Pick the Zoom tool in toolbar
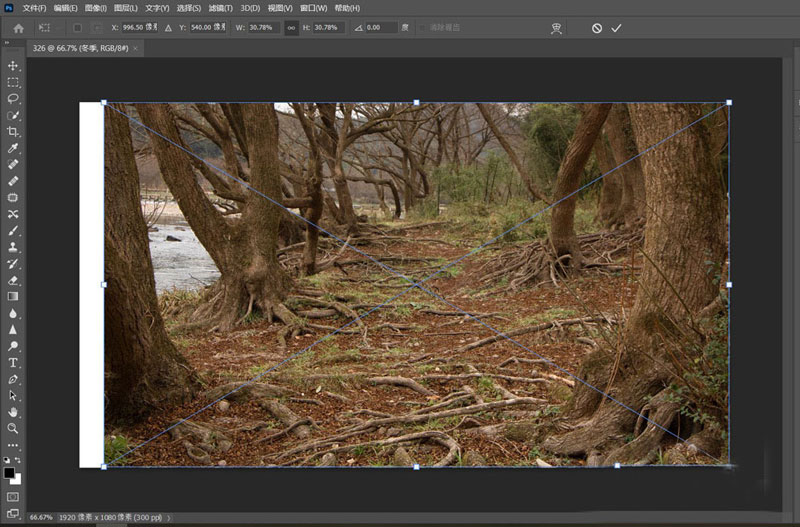 [13, 428]
